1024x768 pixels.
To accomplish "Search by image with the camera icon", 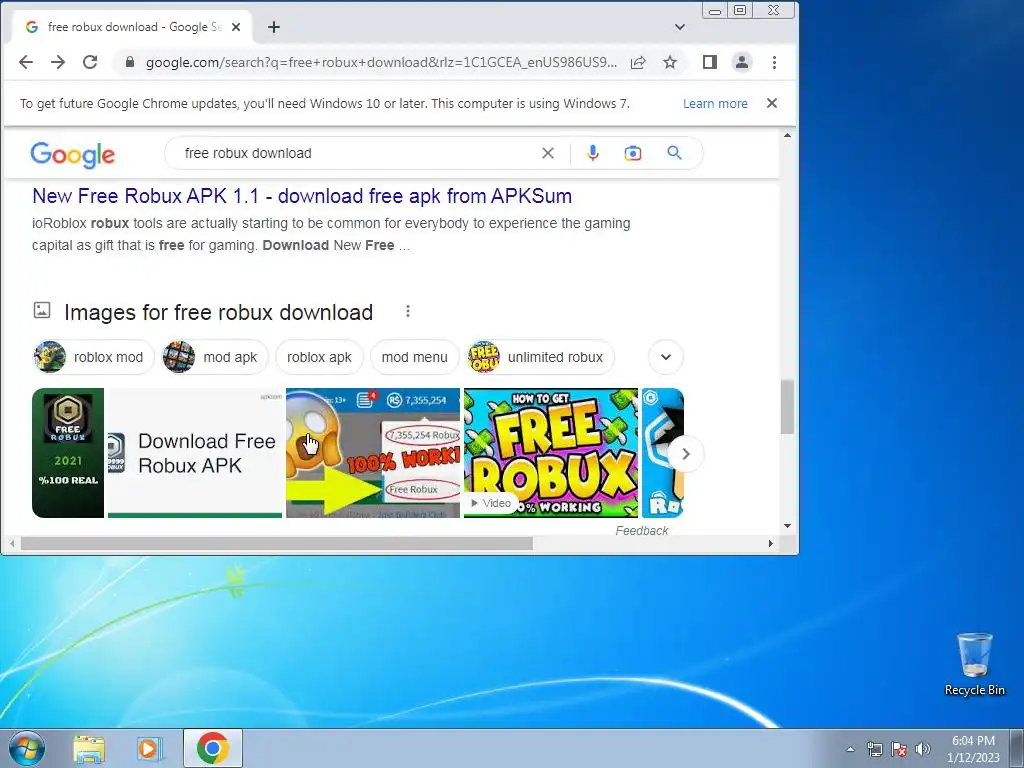I will [633, 153].
